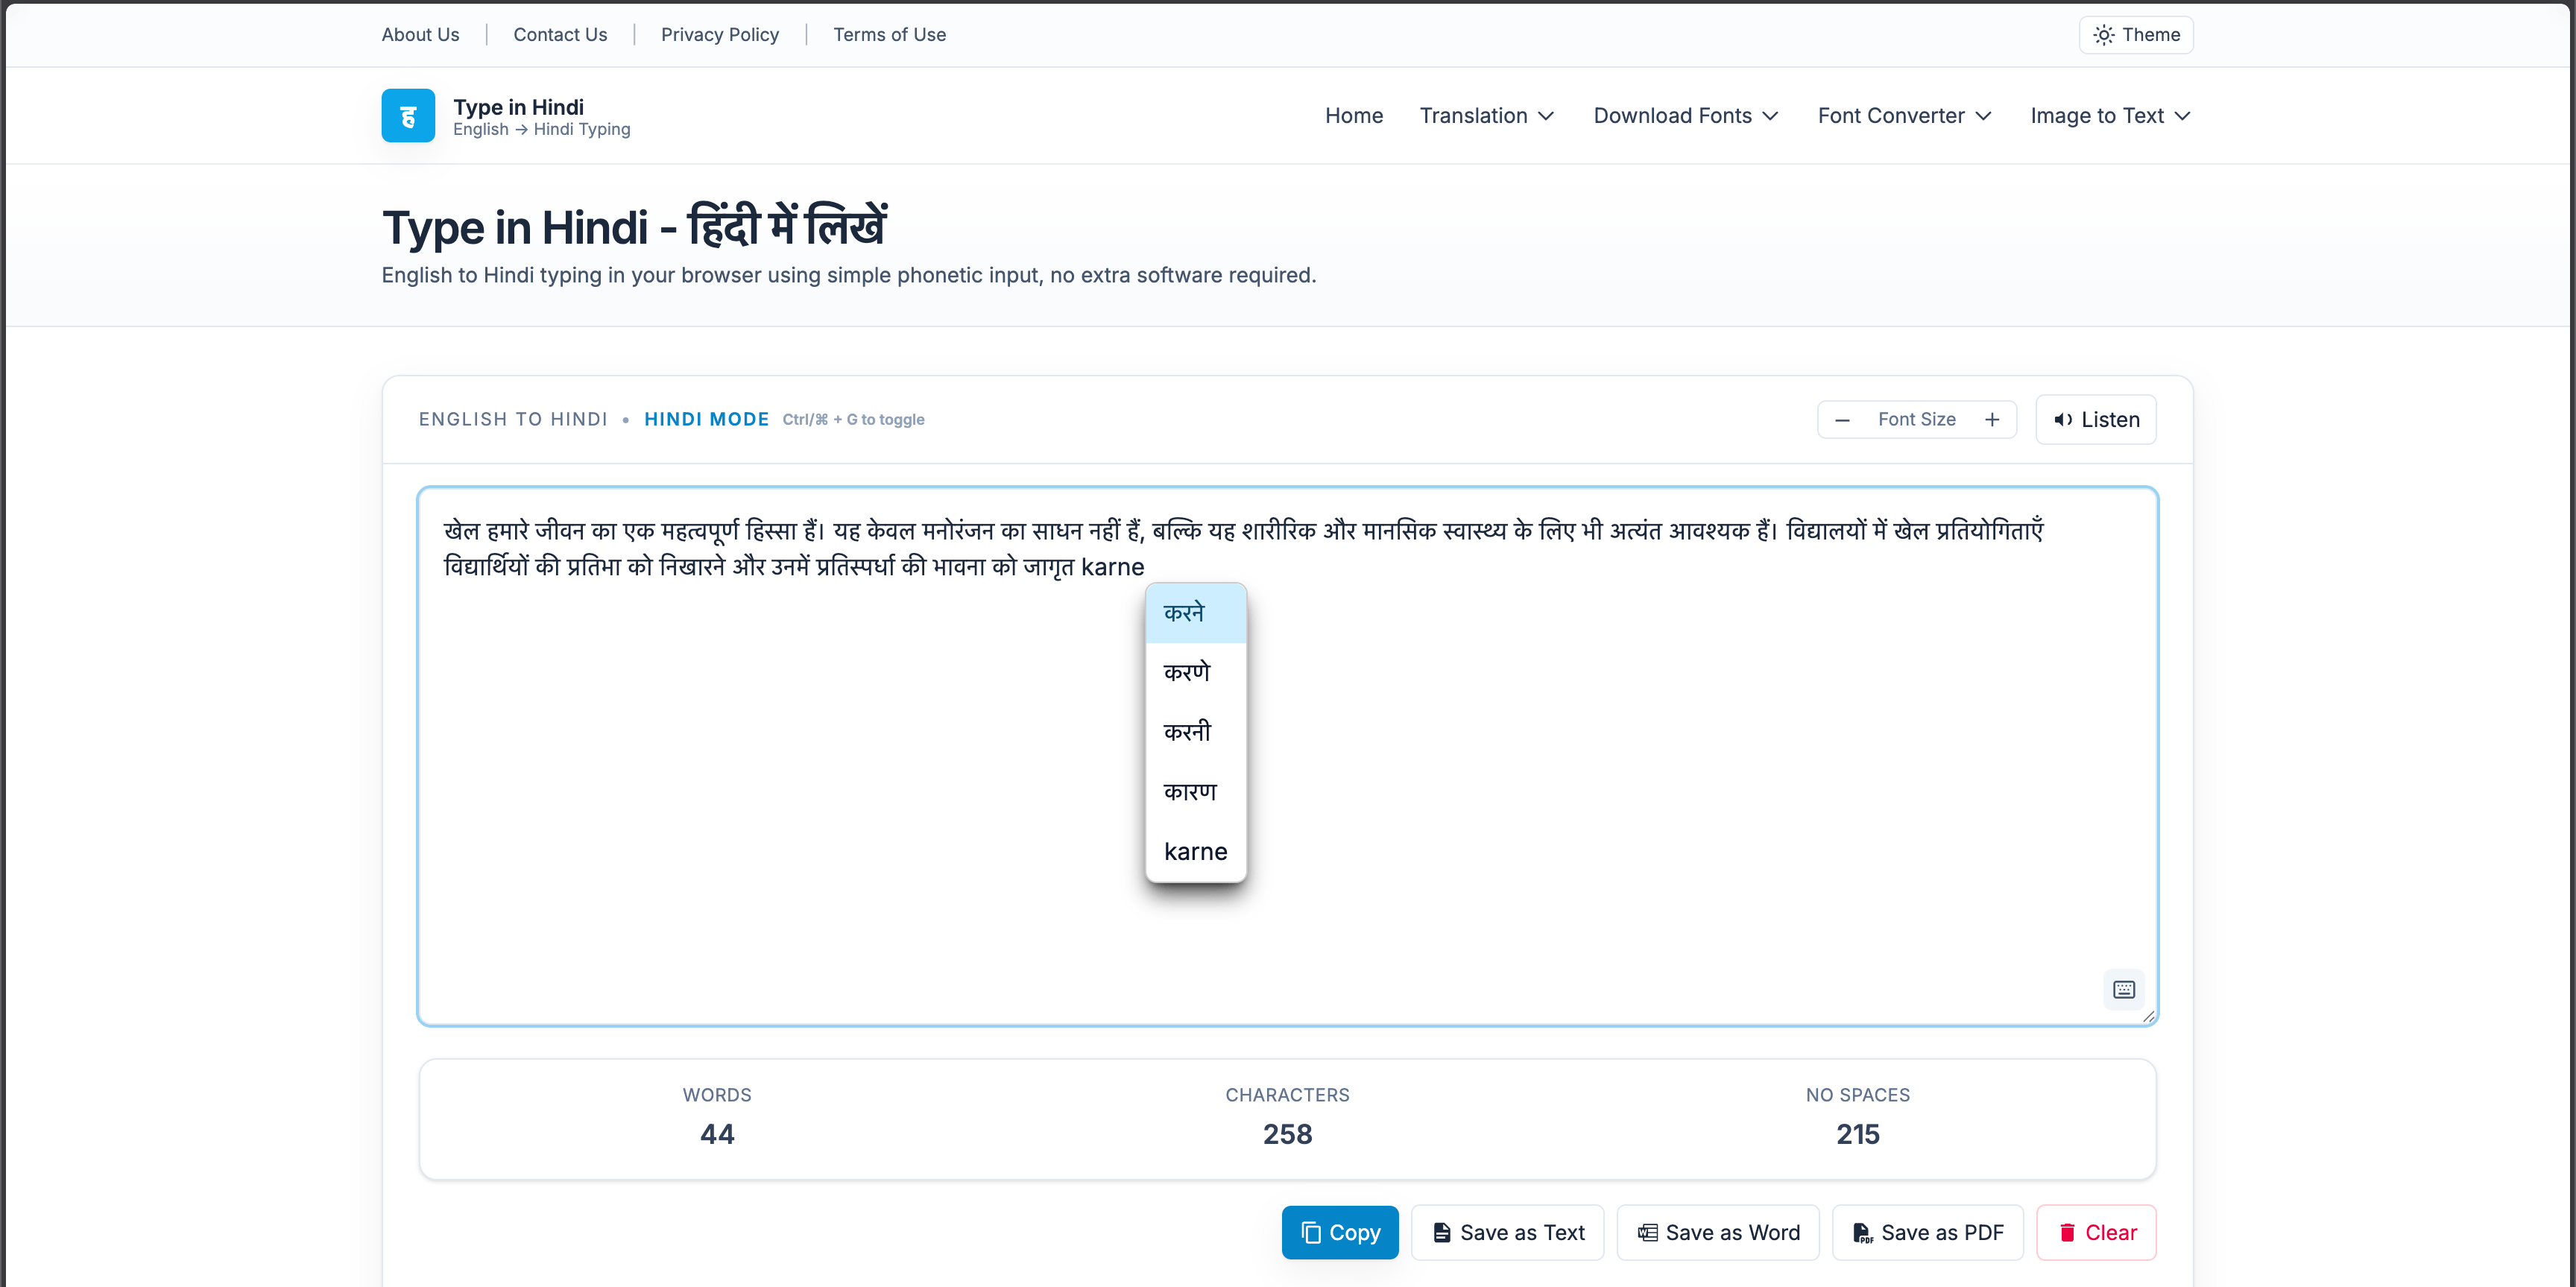Click the Type in Hindi logo icon

tap(408, 115)
